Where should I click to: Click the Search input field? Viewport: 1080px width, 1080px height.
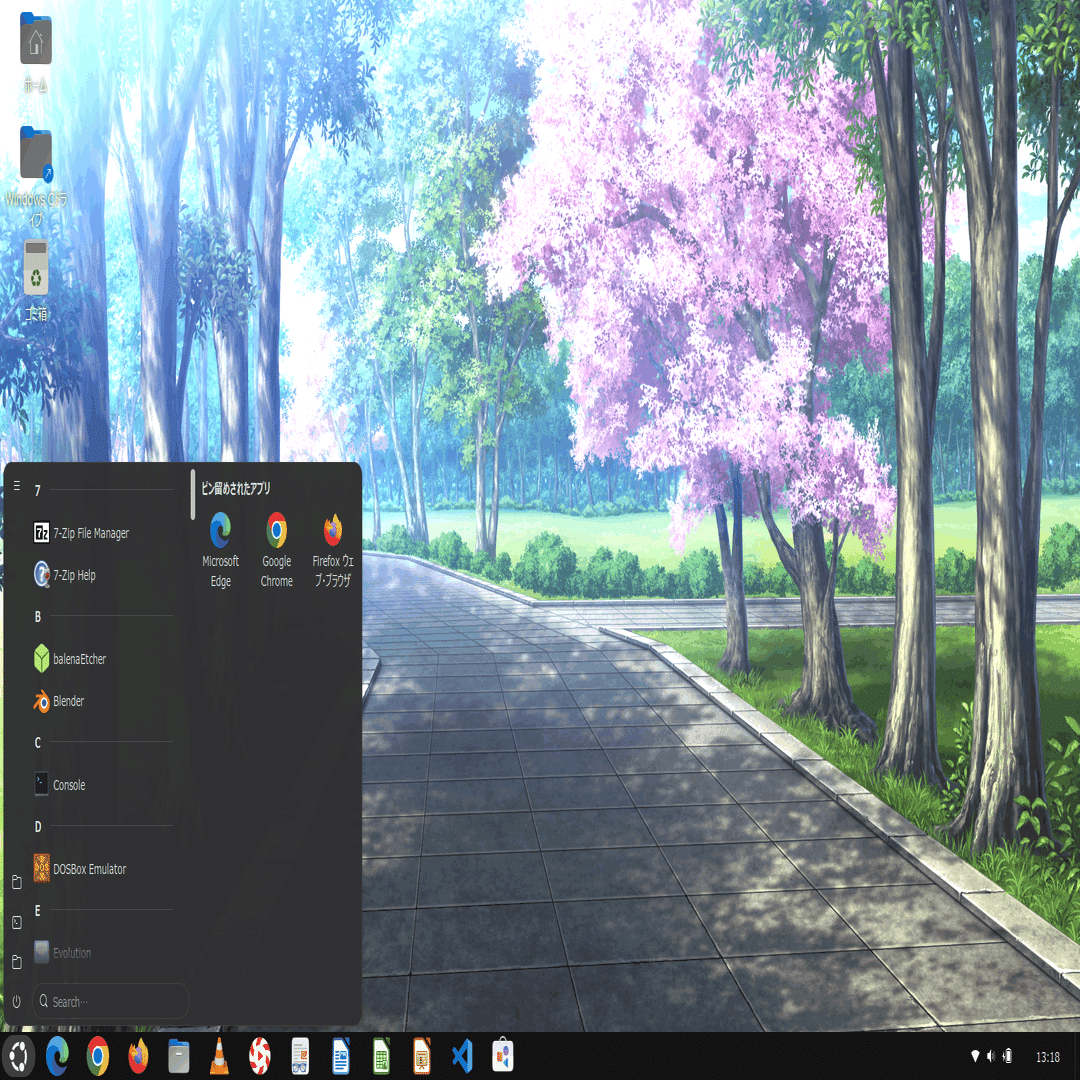110,1001
